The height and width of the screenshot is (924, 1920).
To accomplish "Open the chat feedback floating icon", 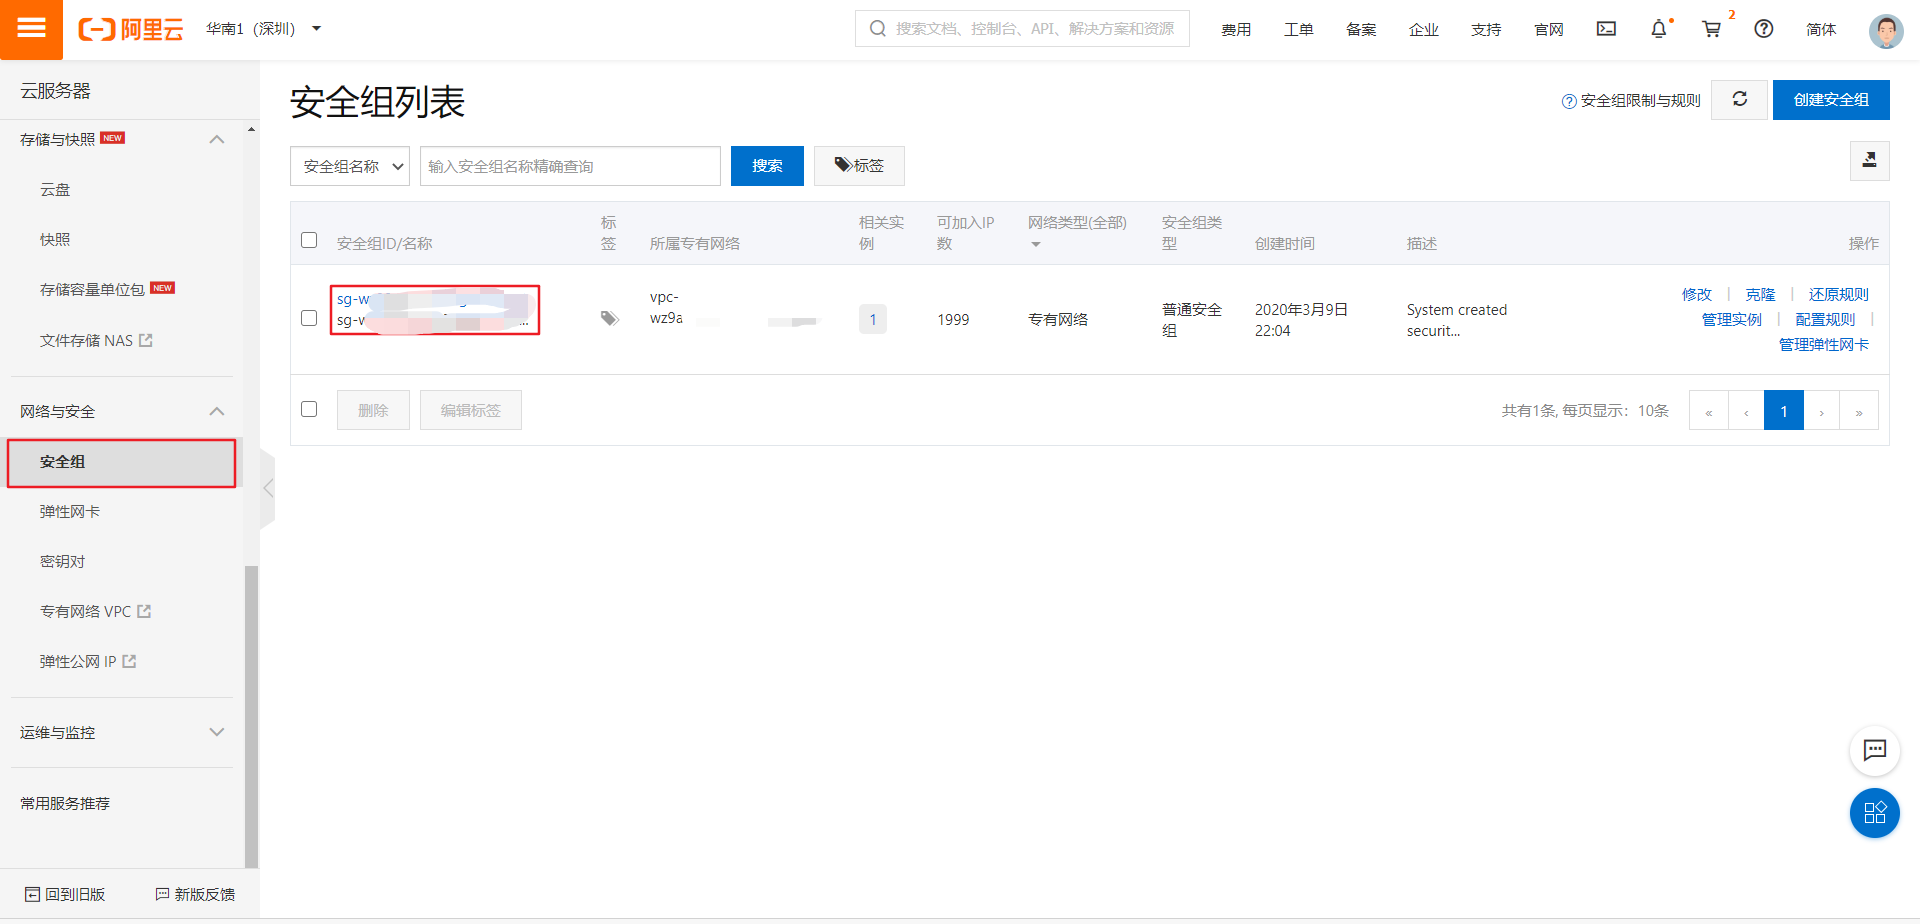I will pos(1875,750).
